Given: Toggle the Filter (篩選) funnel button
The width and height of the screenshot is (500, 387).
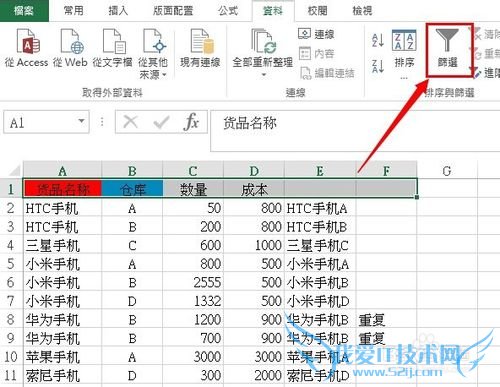Looking at the screenshot, I should (448, 49).
